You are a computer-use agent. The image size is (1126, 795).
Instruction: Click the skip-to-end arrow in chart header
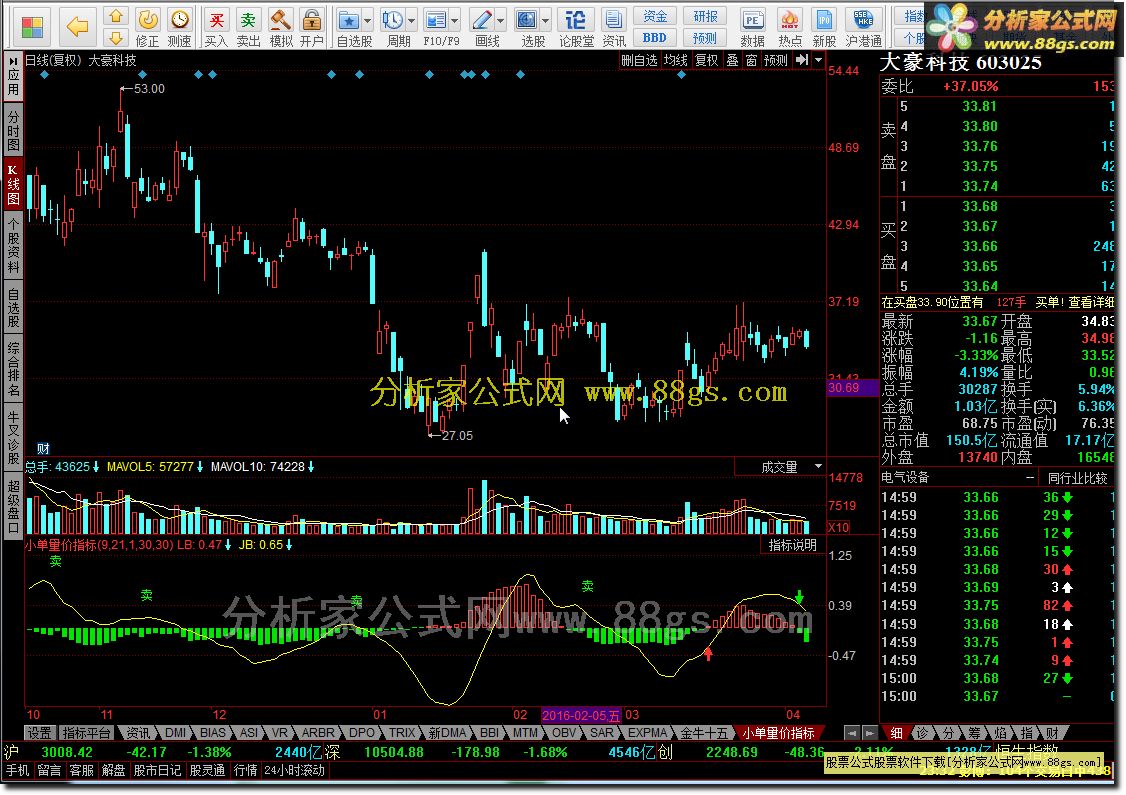coord(802,60)
